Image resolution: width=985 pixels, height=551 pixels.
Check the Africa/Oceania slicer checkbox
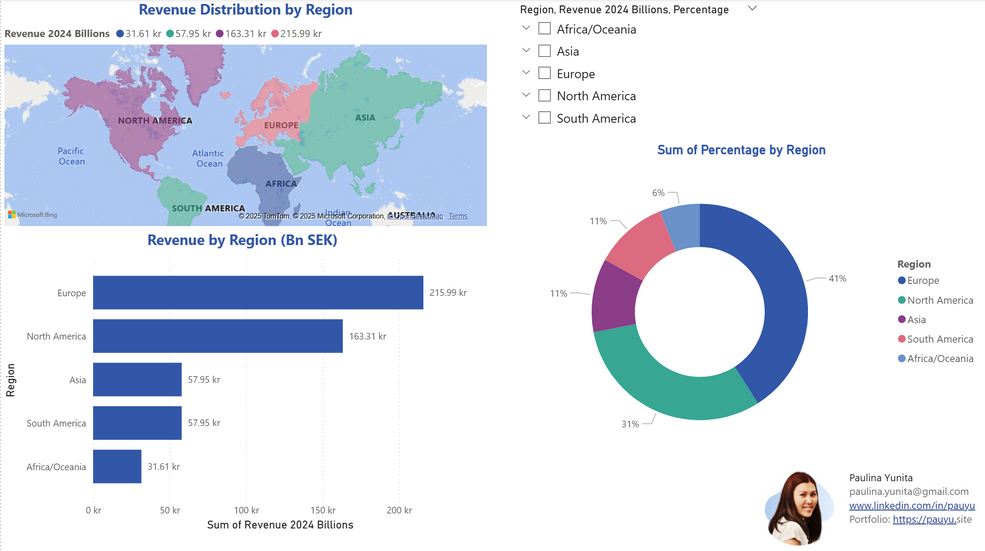(x=545, y=29)
